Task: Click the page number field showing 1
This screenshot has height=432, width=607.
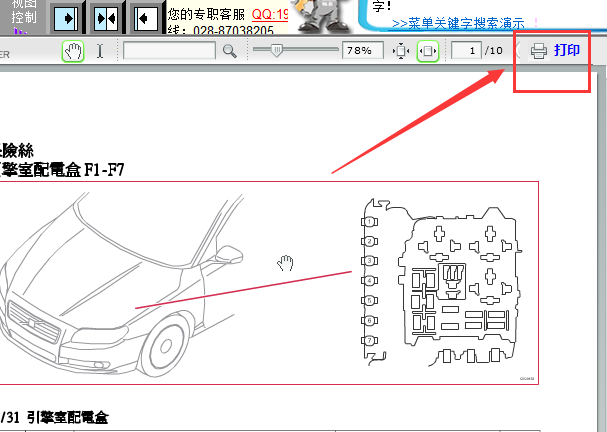Action: click(466, 51)
